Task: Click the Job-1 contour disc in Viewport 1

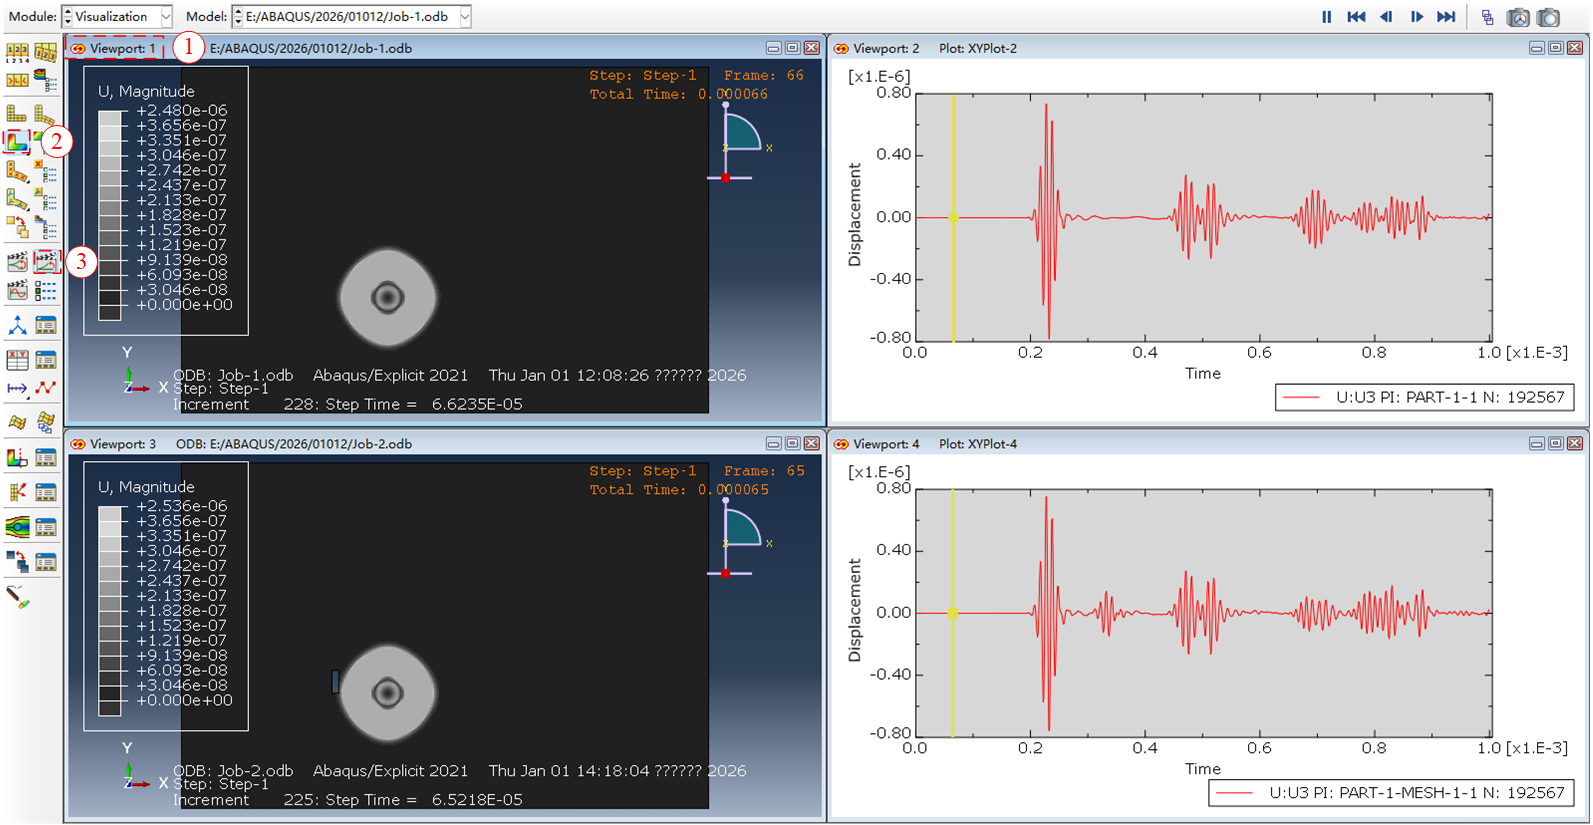Action: tap(388, 297)
